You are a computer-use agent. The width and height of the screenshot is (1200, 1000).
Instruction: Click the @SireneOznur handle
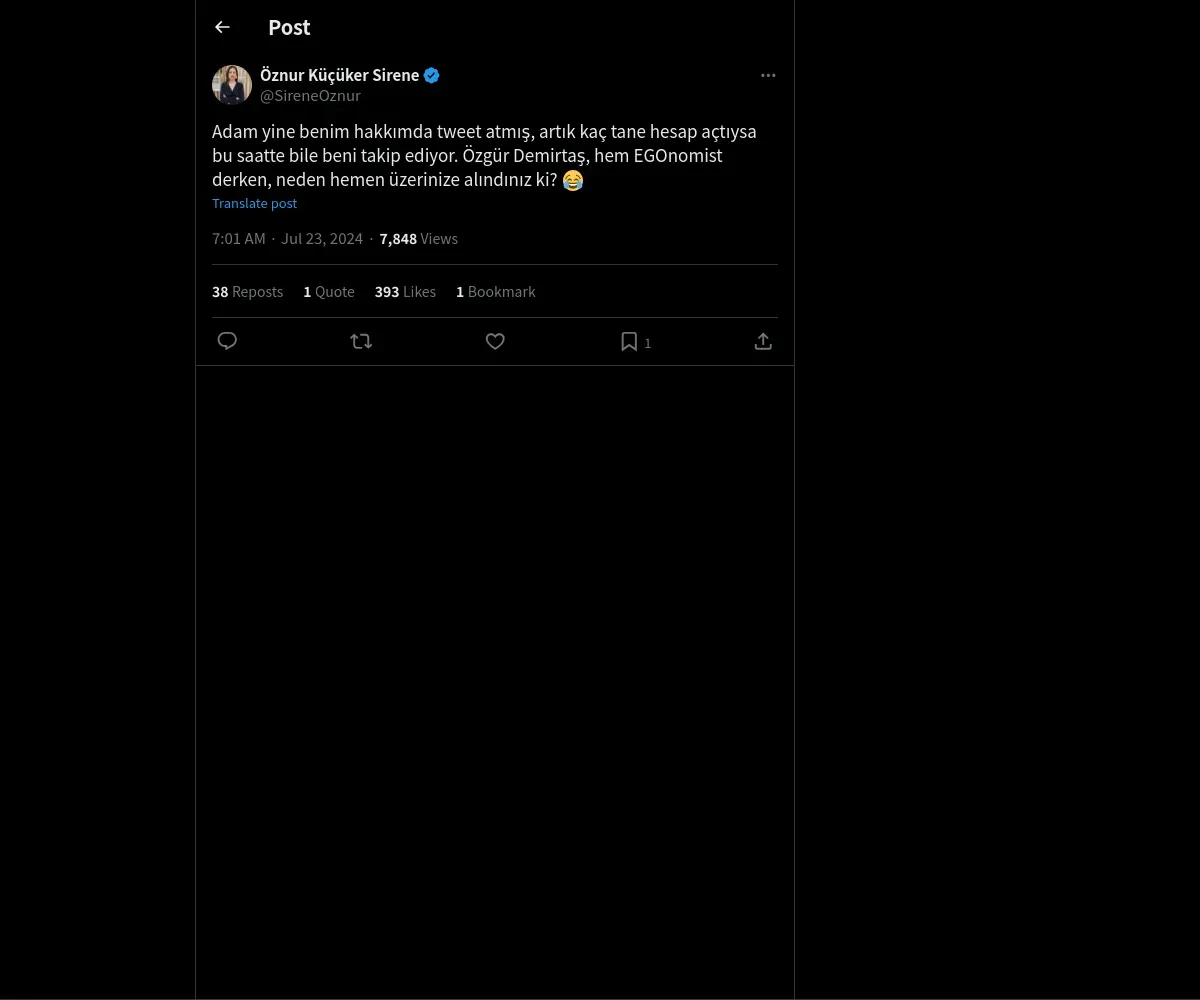coord(310,96)
